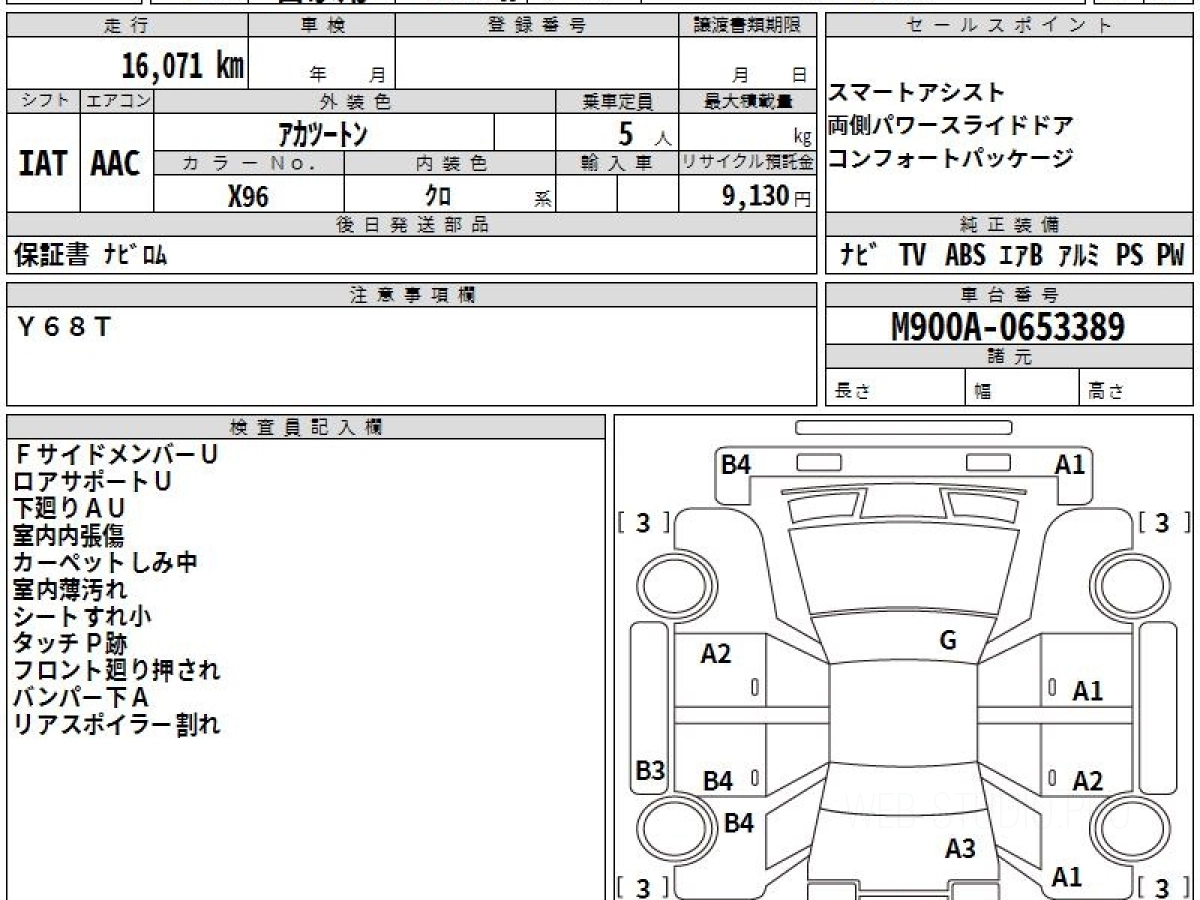Image resolution: width=1200 pixels, height=900 pixels.
Task: Select the 保証書 ナビロム entry
Action: (x=90, y=255)
